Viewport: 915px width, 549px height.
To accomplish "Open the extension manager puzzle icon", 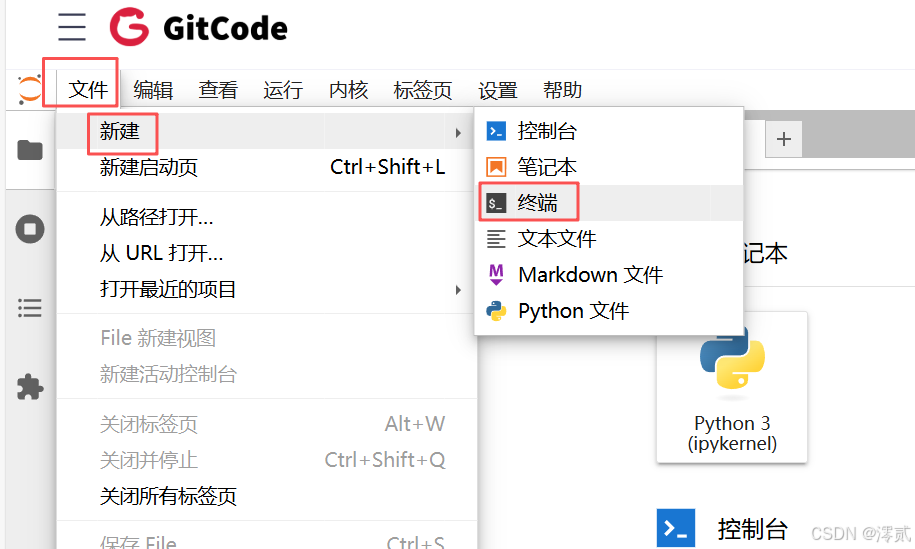I will (x=30, y=387).
